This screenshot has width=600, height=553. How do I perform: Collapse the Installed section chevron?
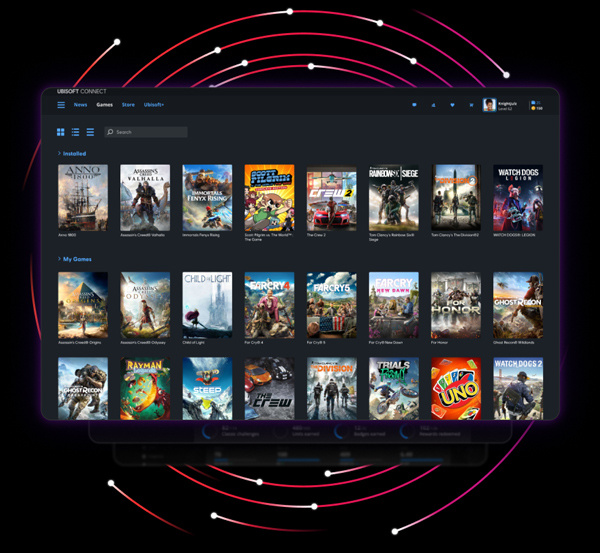pos(59,153)
